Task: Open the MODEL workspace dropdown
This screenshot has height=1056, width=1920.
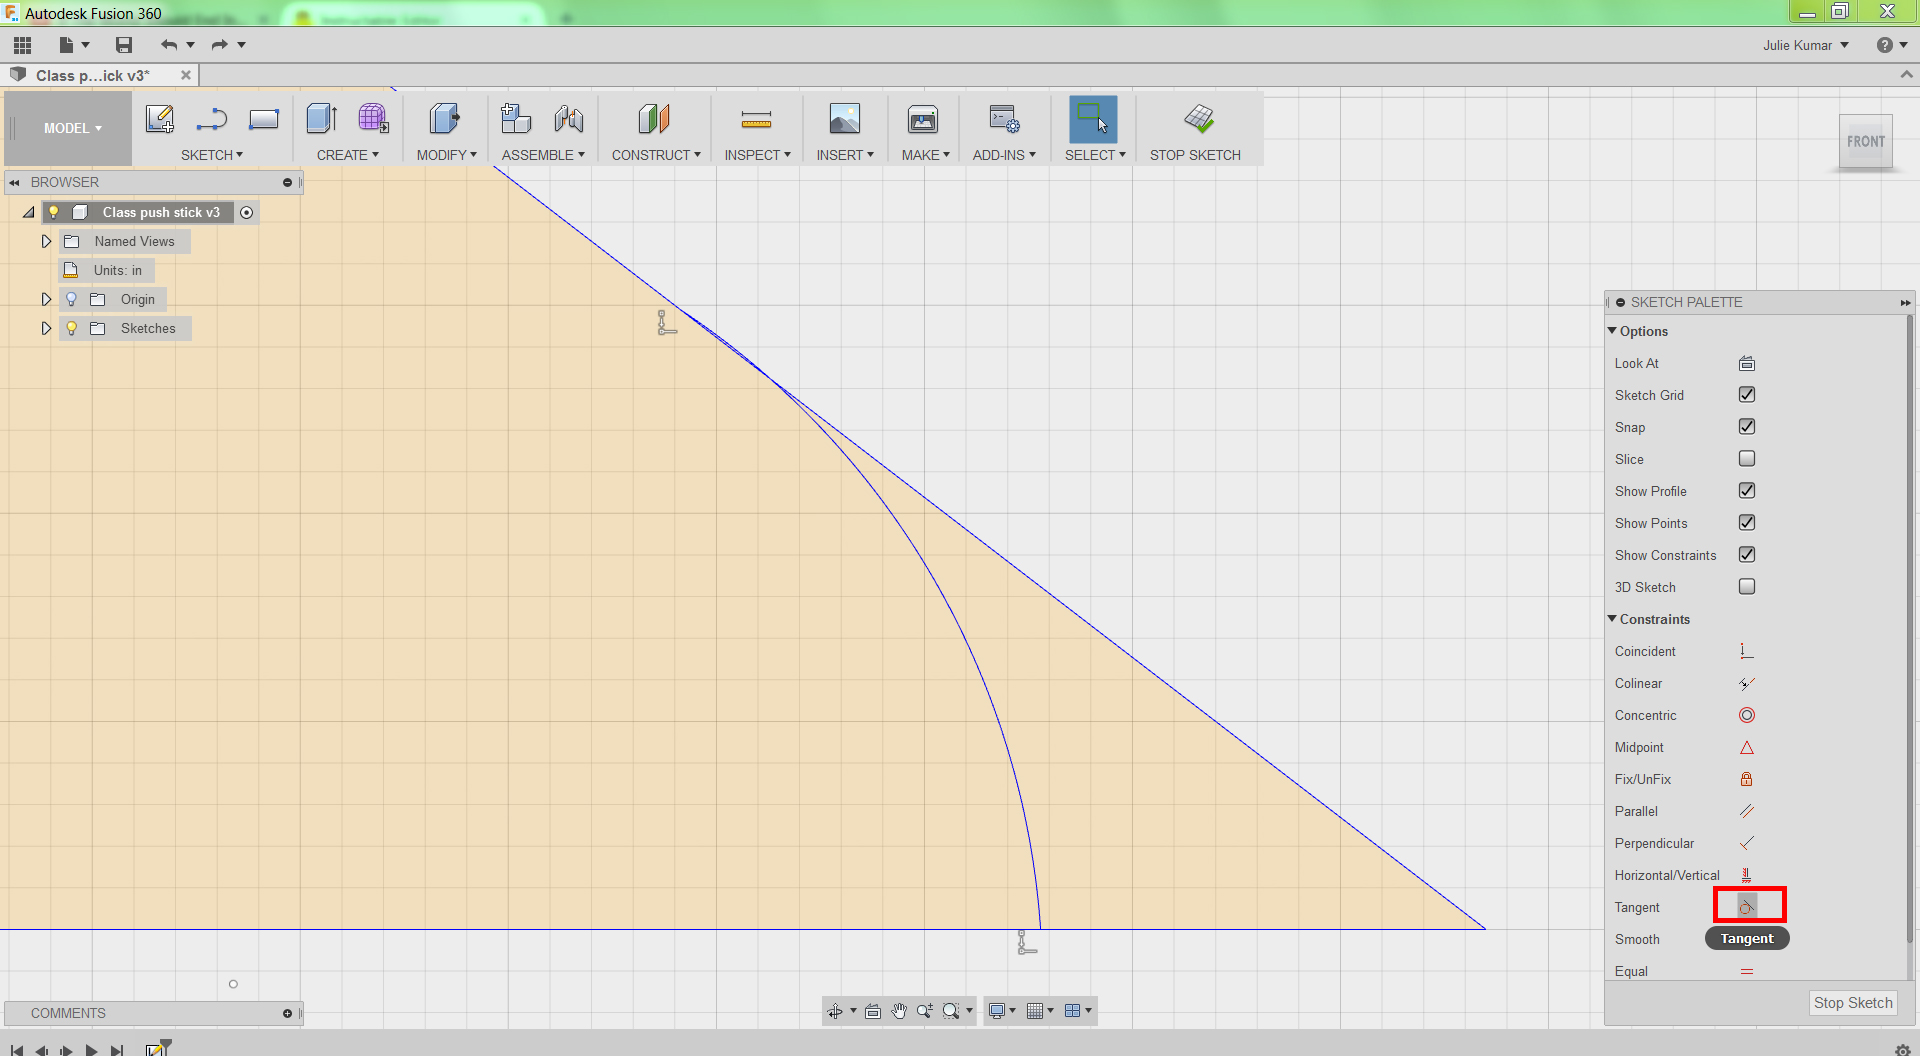Action: [72, 128]
